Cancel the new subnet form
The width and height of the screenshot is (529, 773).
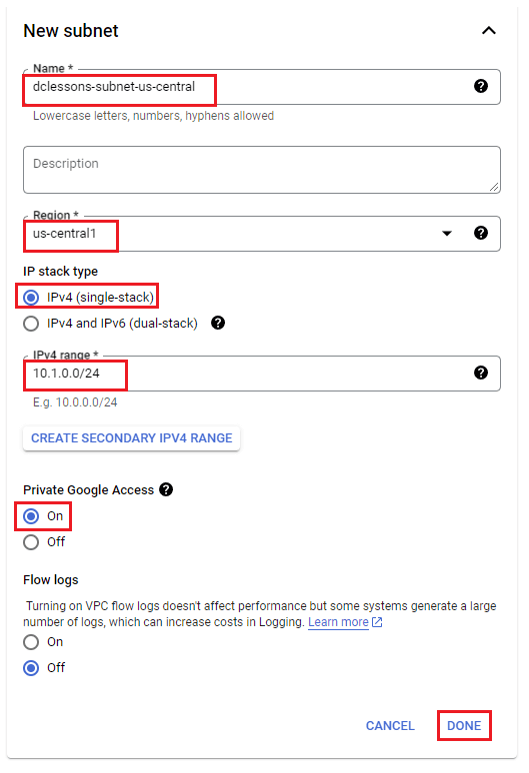[x=390, y=726]
